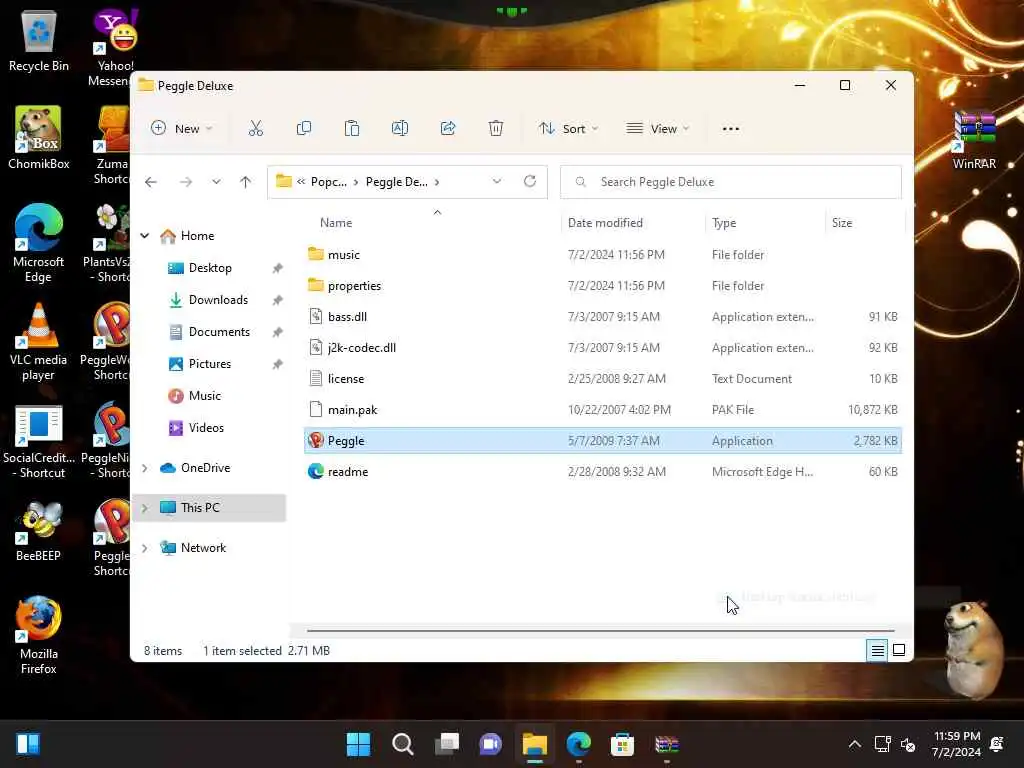Open Widgets button on taskbar
The width and height of the screenshot is (1024, 768).
(28, 744)
